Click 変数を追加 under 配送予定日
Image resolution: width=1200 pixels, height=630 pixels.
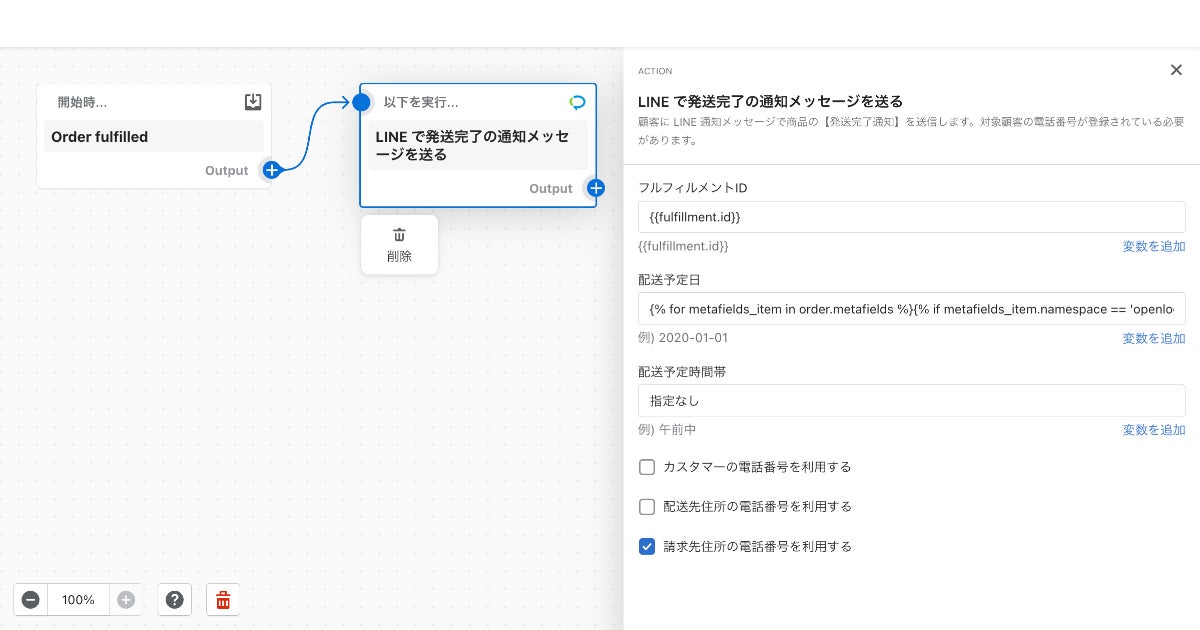click(1154, 338)
